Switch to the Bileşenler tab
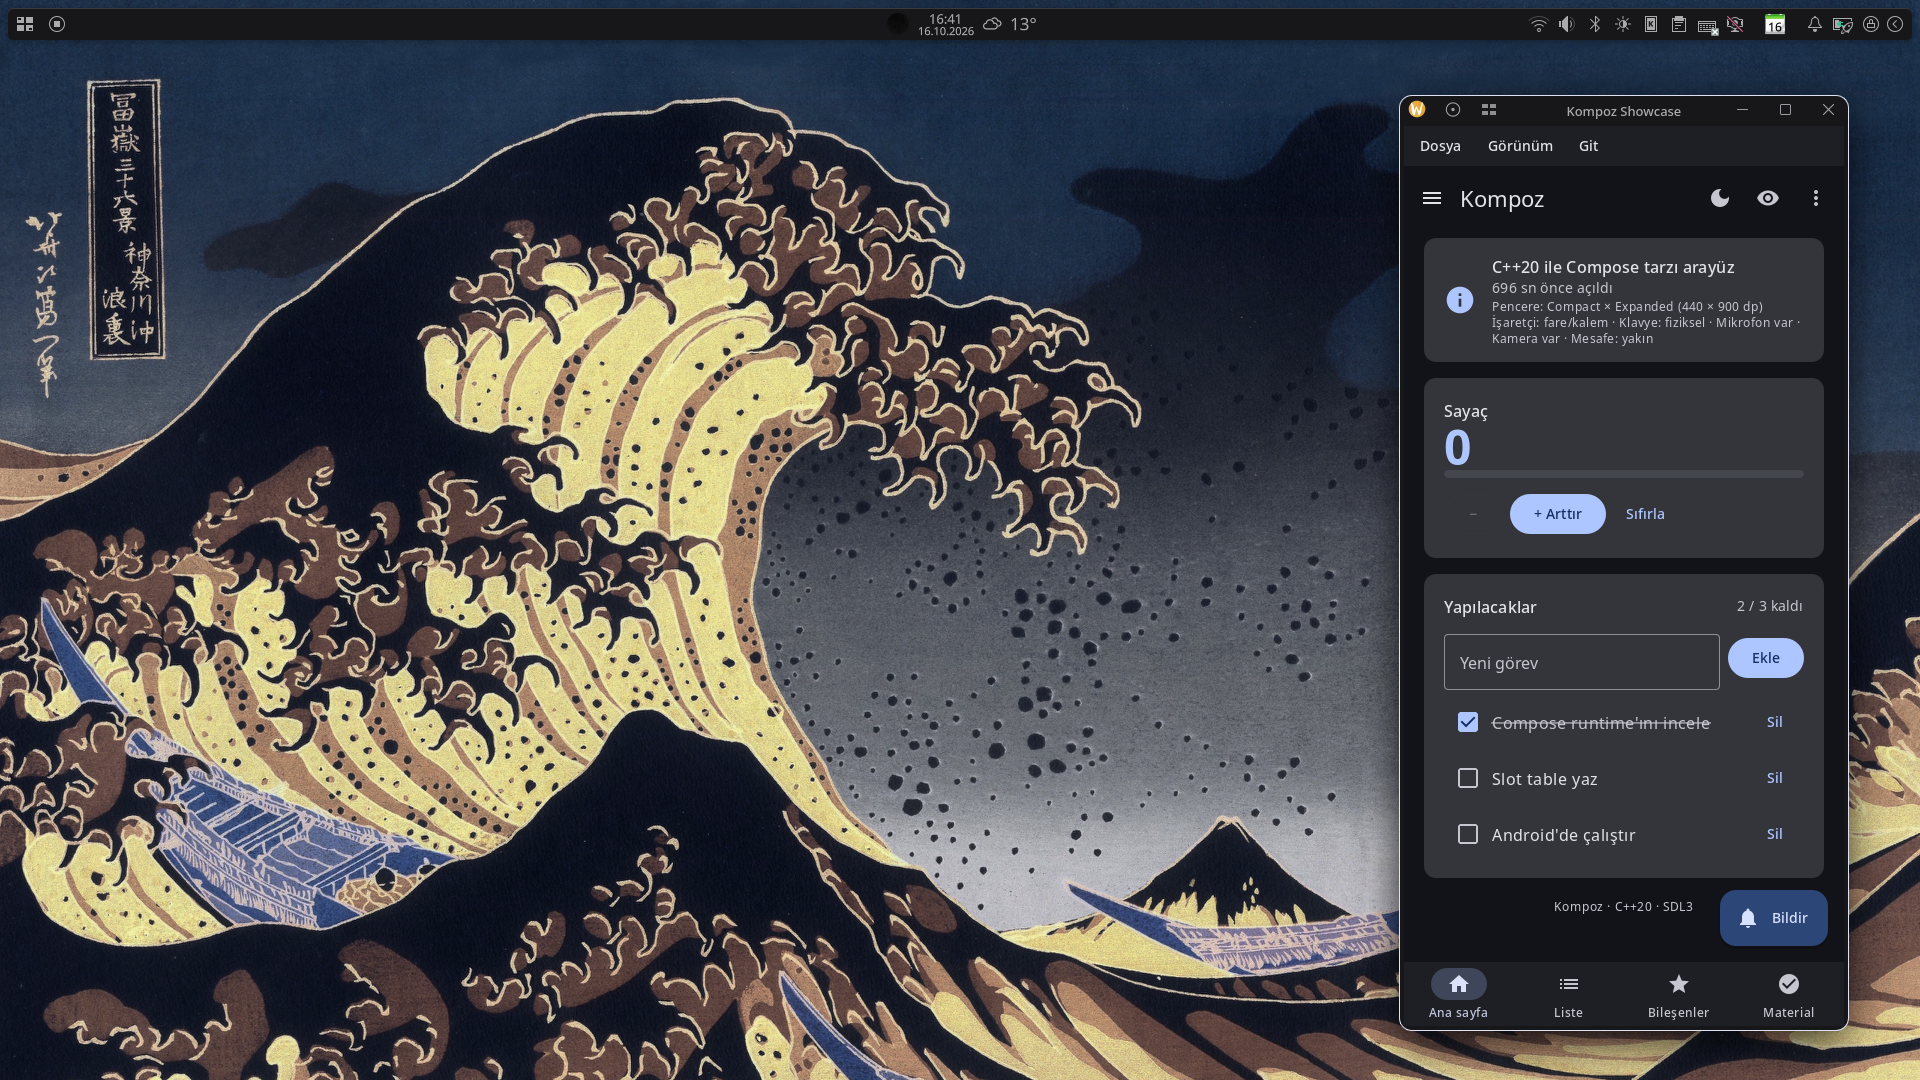 point(1679,995)
